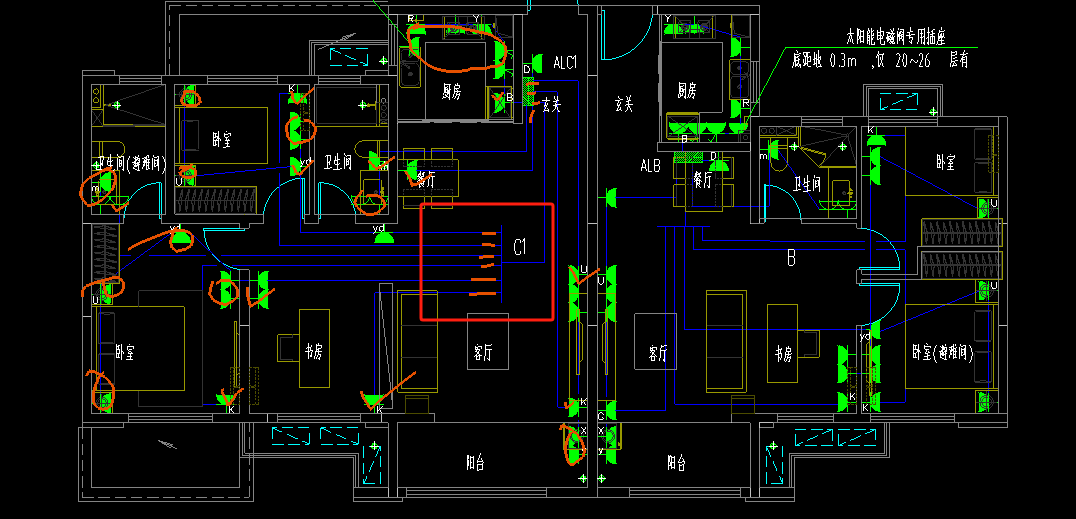The image size is (1076, 519).
Task: Click the 阳台 label below unit B living room
Action: (x=676, y=463)
